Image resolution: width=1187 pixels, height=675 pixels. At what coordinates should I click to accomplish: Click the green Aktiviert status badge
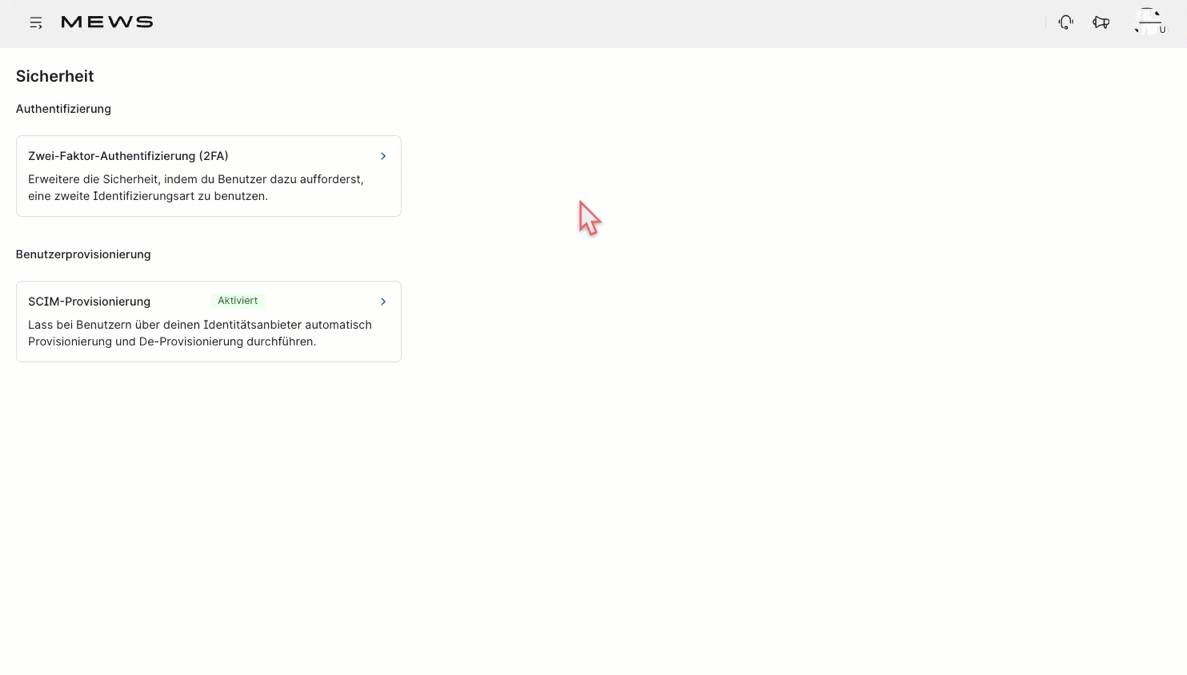237,301
